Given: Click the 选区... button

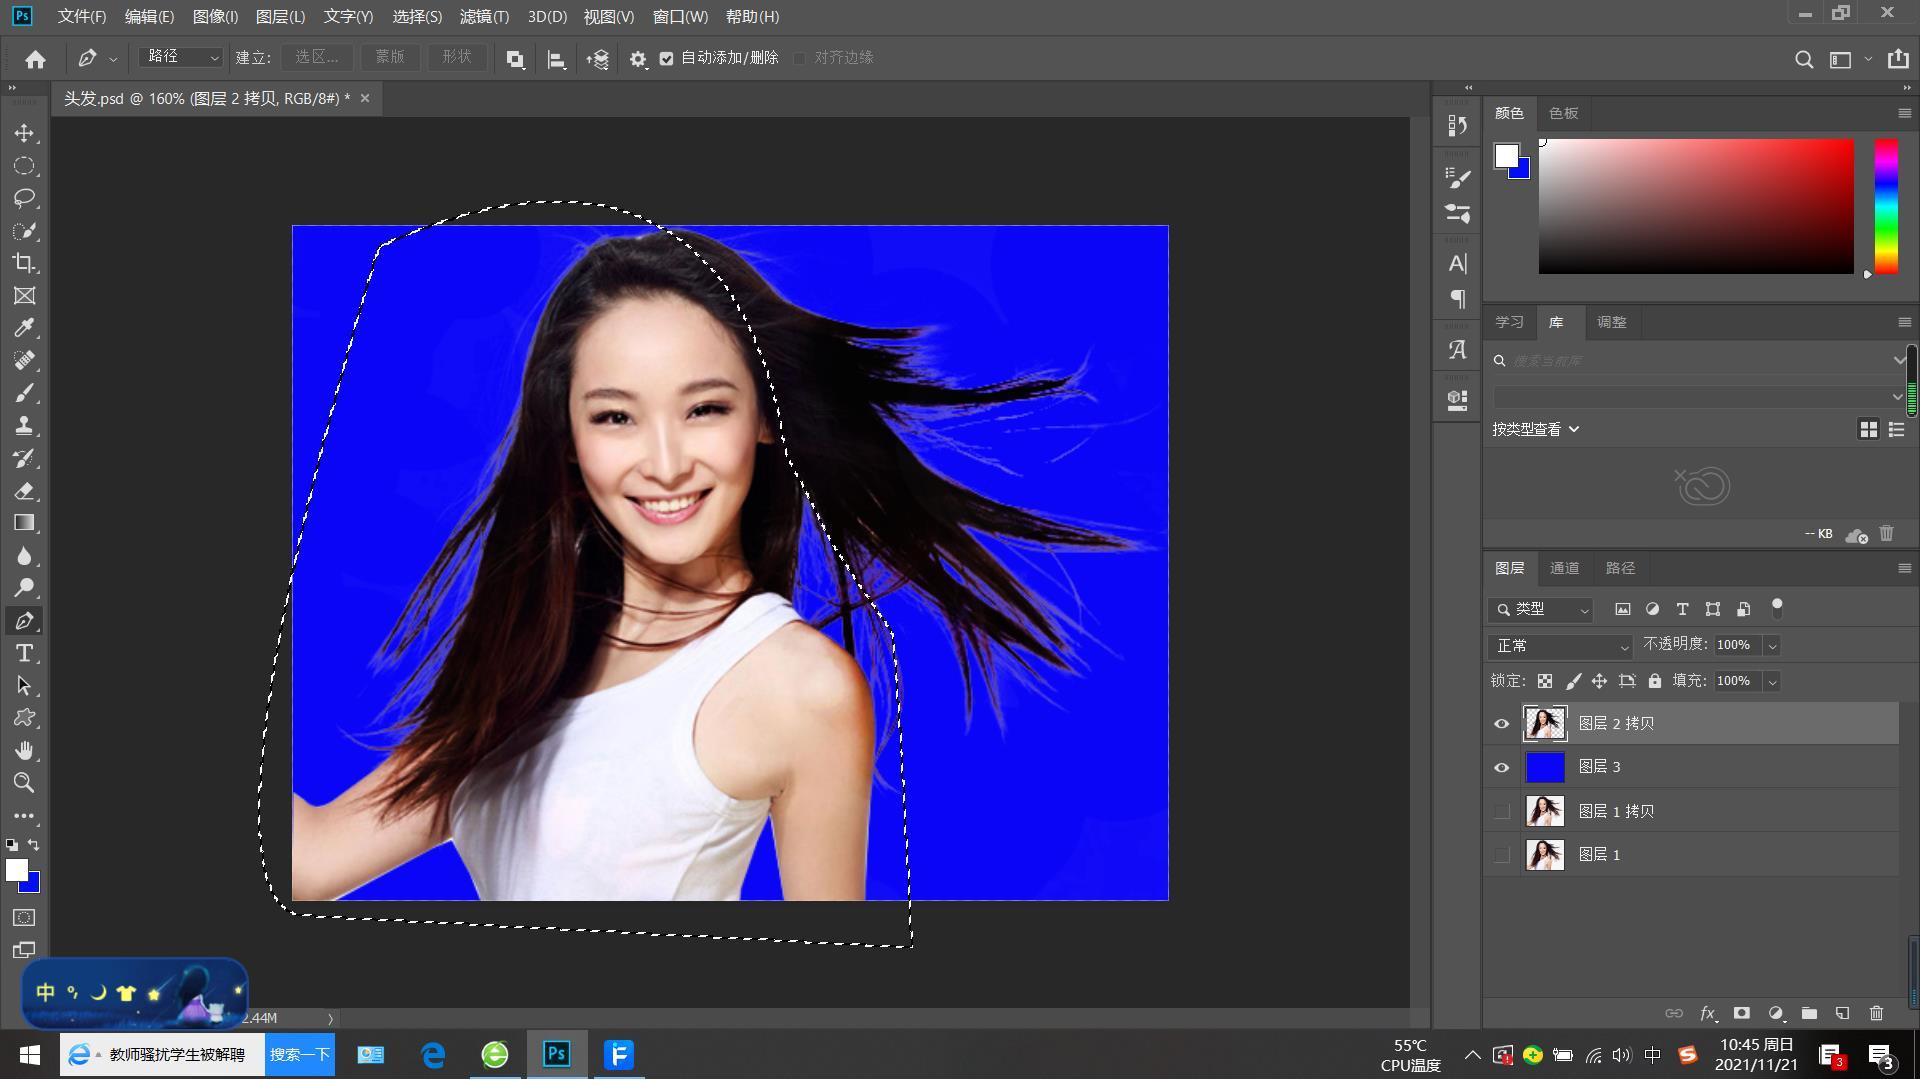Looking at the screenshot, I should click(x=317, y=58).
